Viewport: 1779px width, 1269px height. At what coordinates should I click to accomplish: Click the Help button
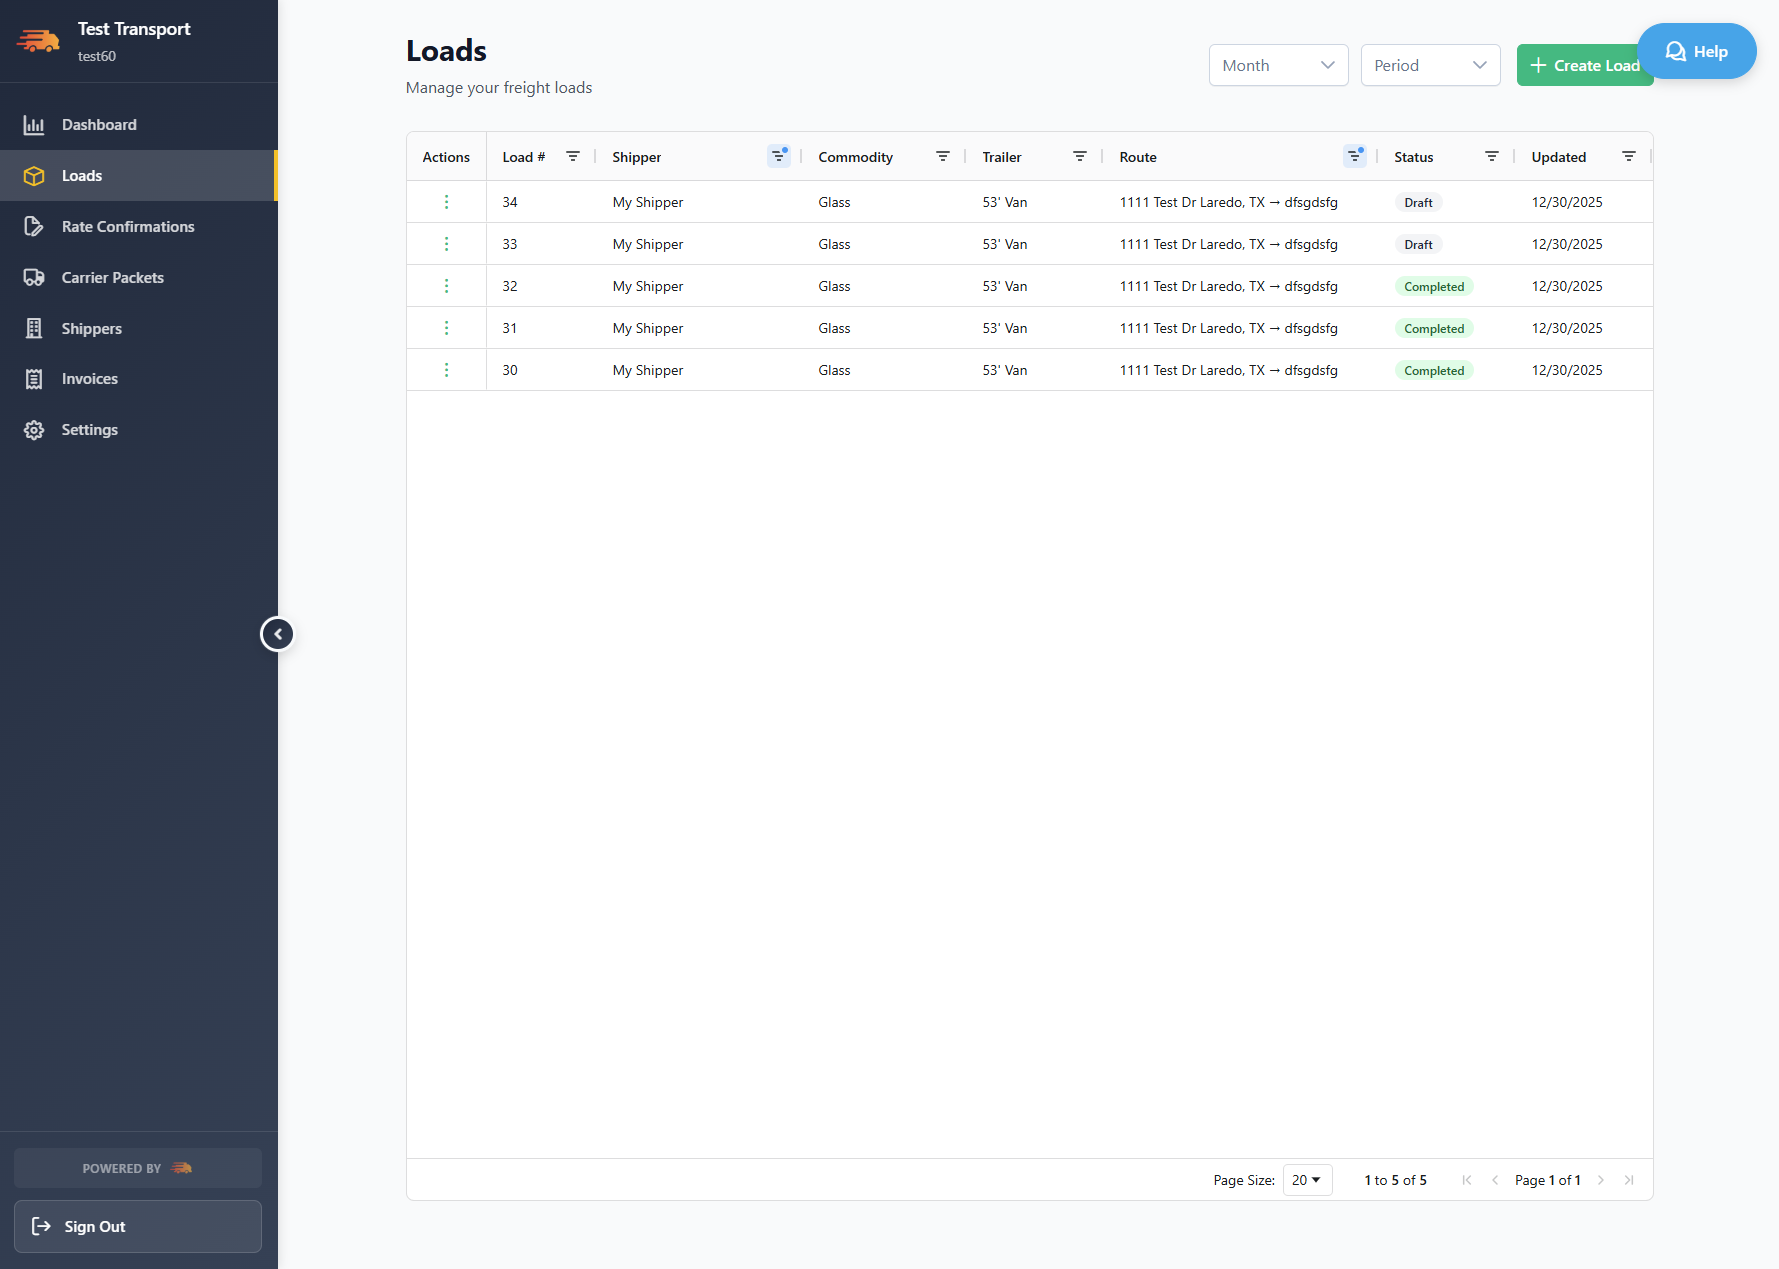(1697, 51)
